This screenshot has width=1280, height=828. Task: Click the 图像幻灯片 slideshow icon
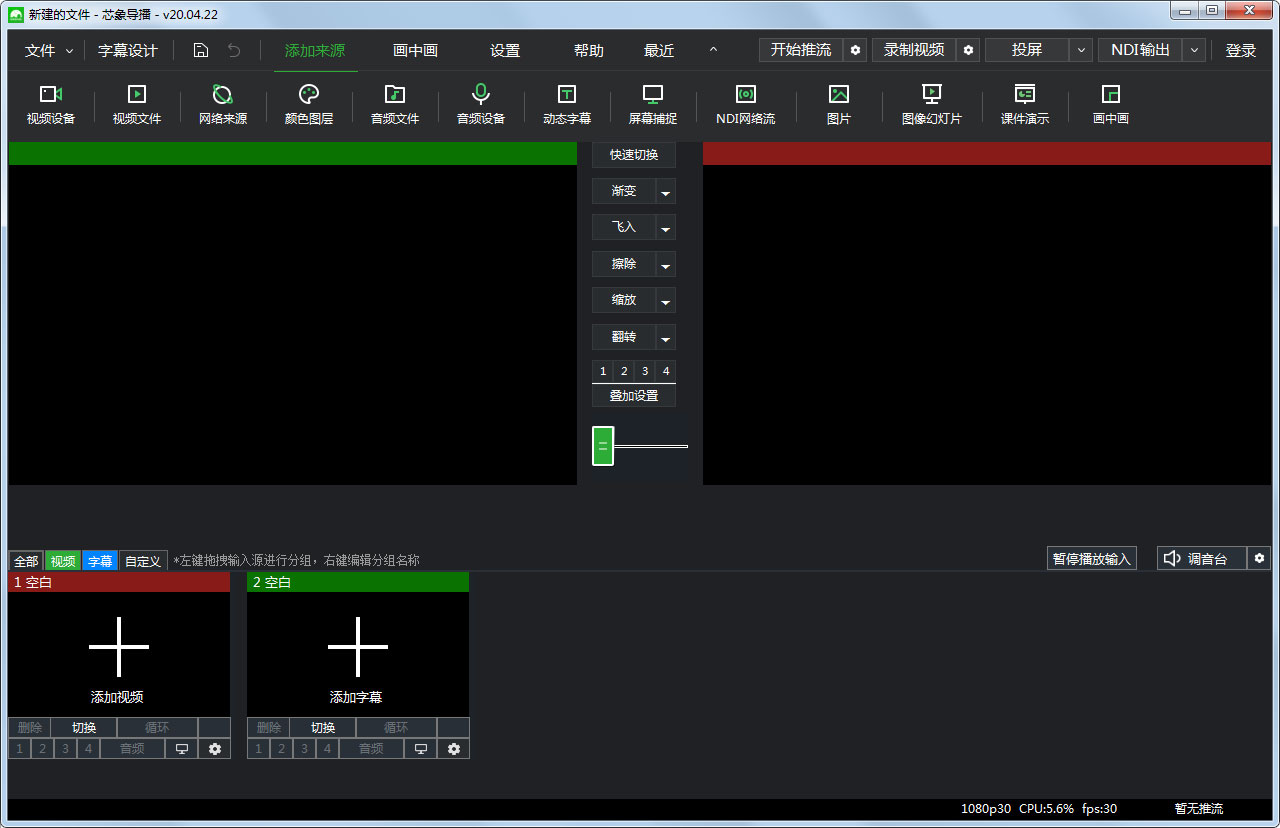[931, 95]
